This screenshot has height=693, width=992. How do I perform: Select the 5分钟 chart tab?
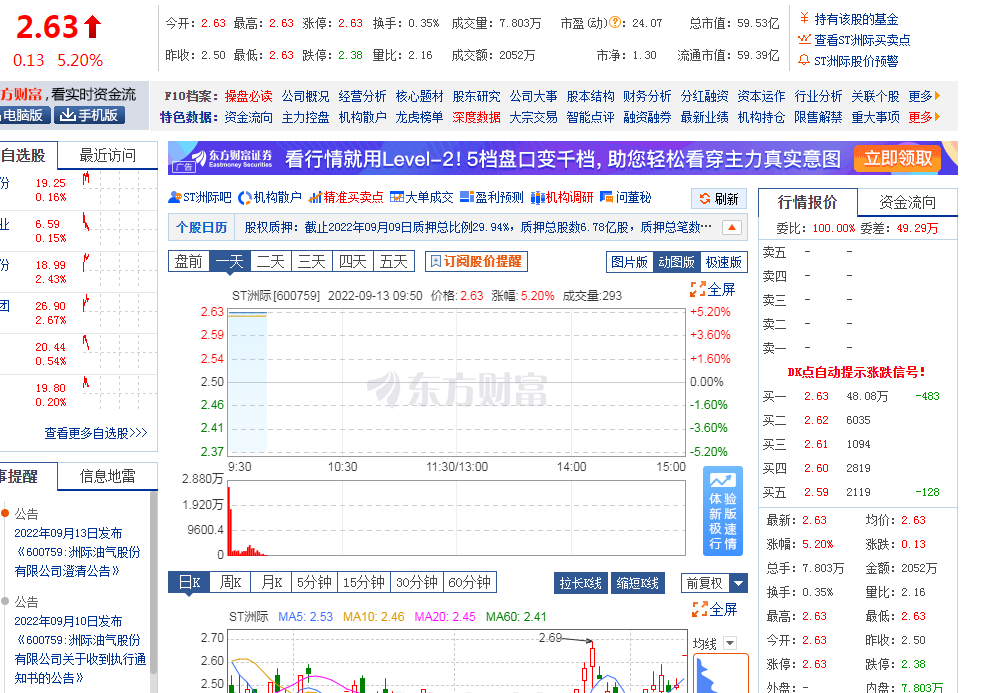[314, 582]
